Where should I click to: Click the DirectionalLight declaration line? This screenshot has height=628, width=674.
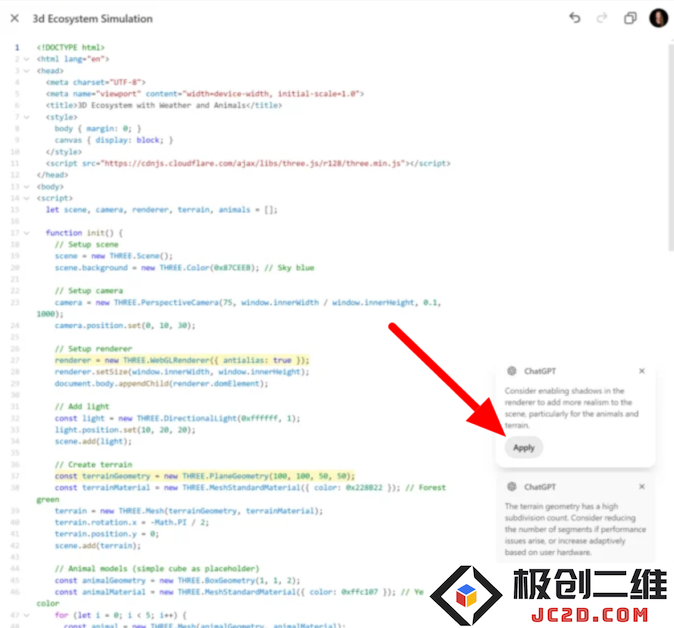pyautogui.click(x=177, y=418)
